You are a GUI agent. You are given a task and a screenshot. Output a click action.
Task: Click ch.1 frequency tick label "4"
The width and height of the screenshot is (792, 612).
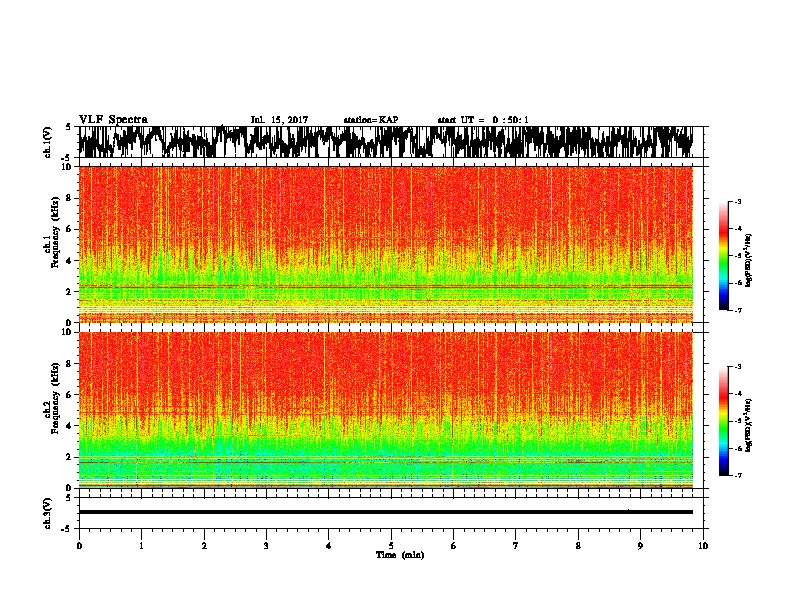click(x=69, y=261)
